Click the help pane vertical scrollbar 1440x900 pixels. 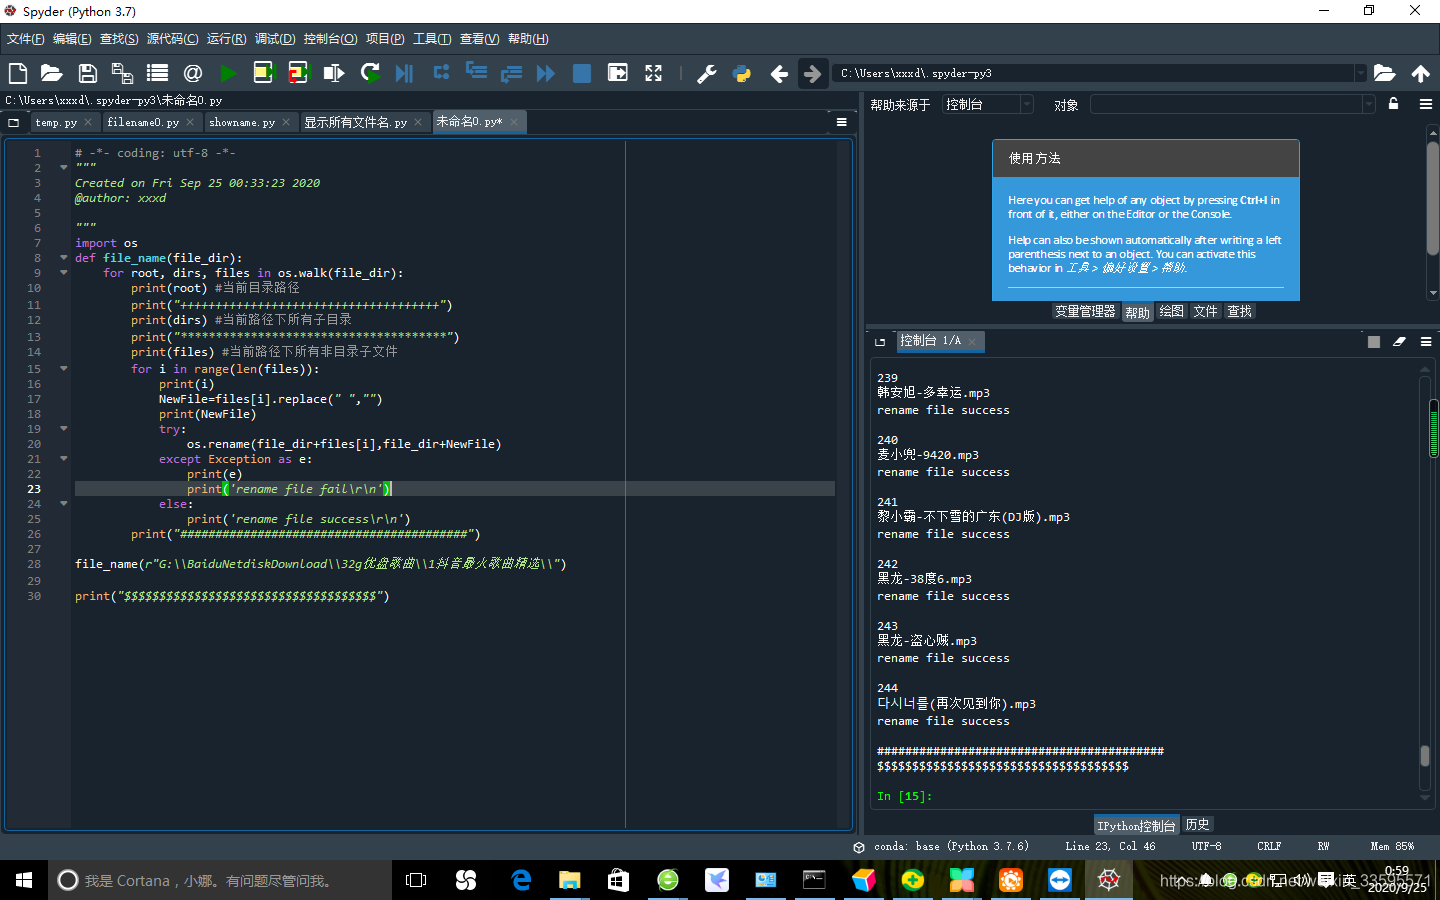(1432, 197)
